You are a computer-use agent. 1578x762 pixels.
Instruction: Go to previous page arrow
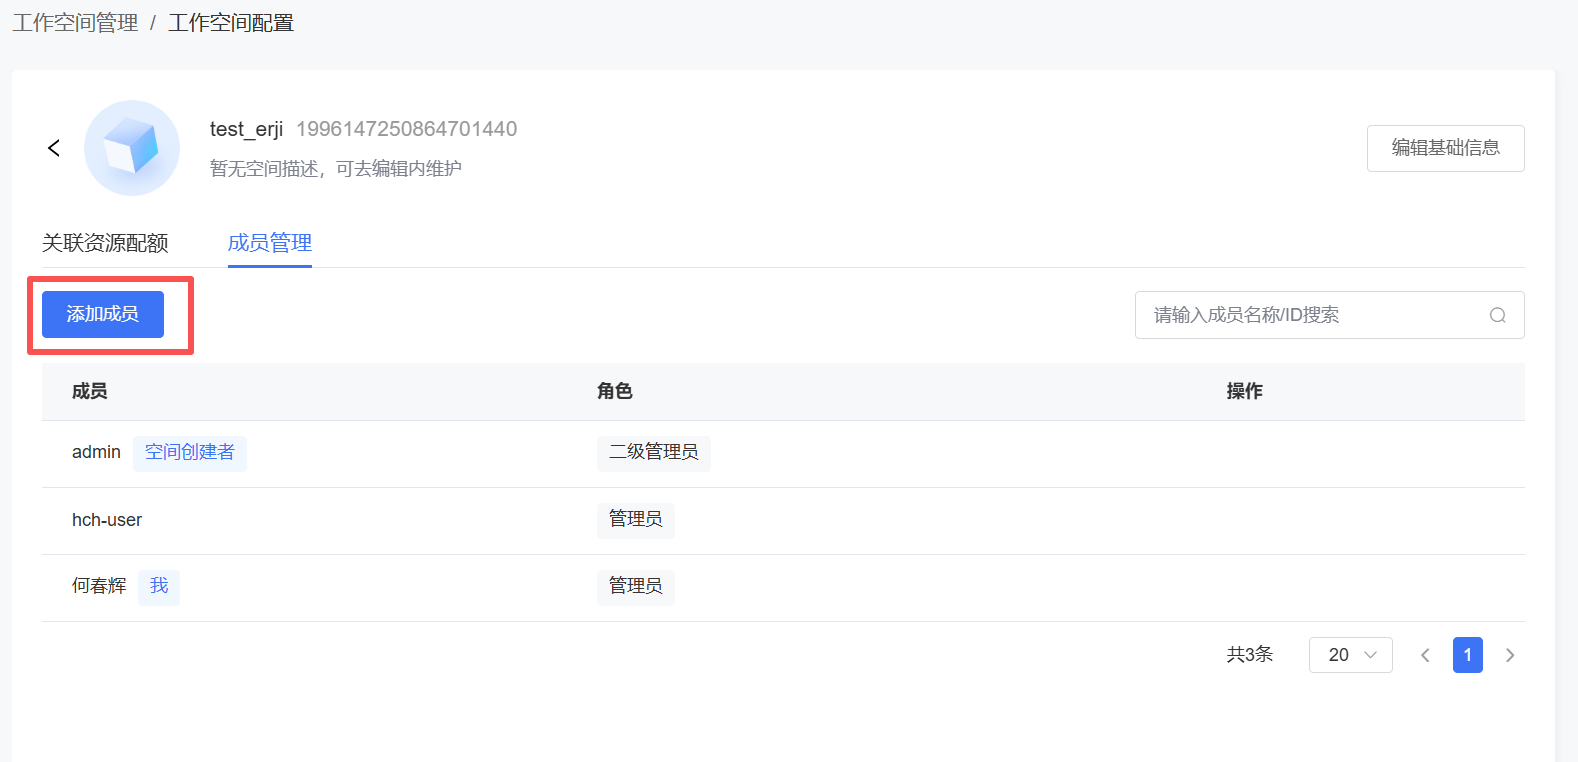pyautogui.click(x=1425, y=655)
